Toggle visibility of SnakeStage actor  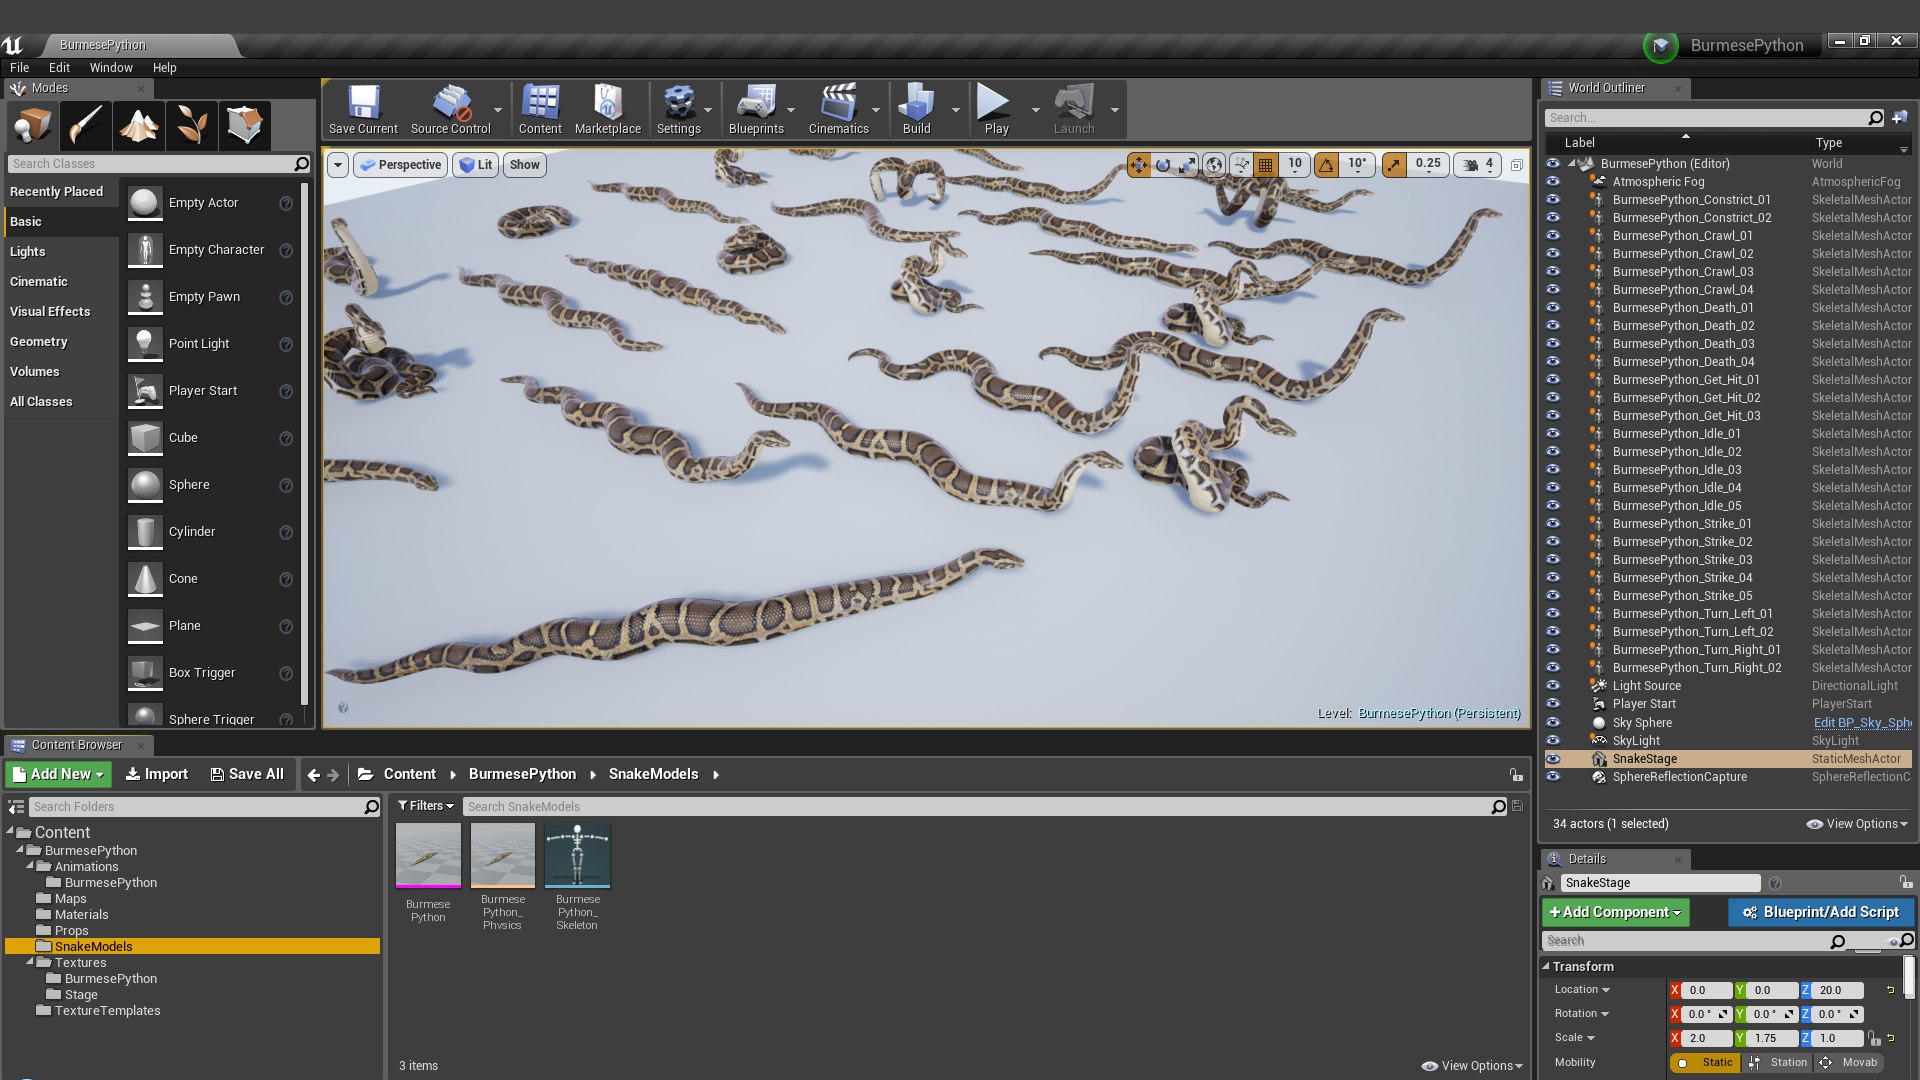pyautogui.click(x=1553, y=759)
